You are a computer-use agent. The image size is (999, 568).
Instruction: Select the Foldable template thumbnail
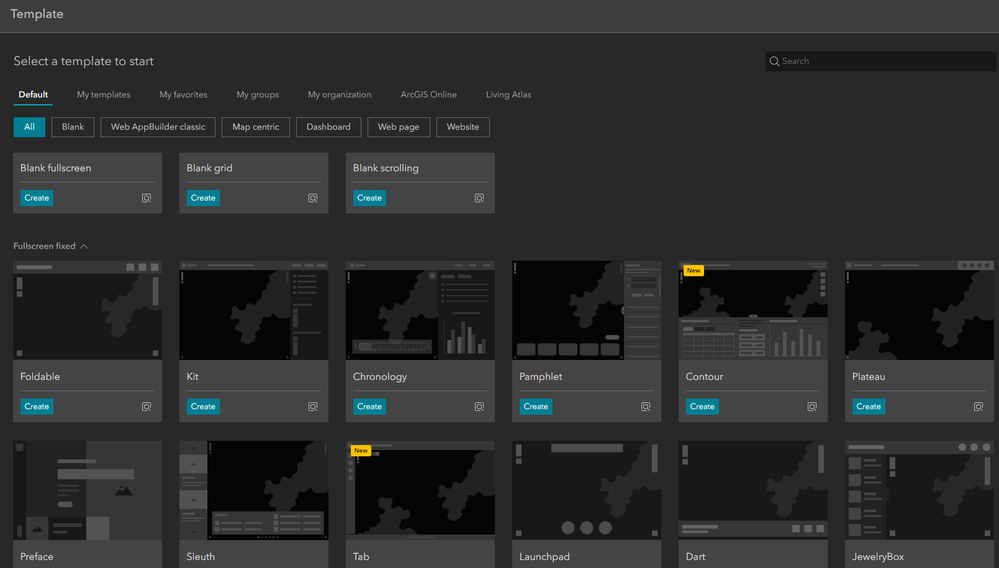point(87,310)
